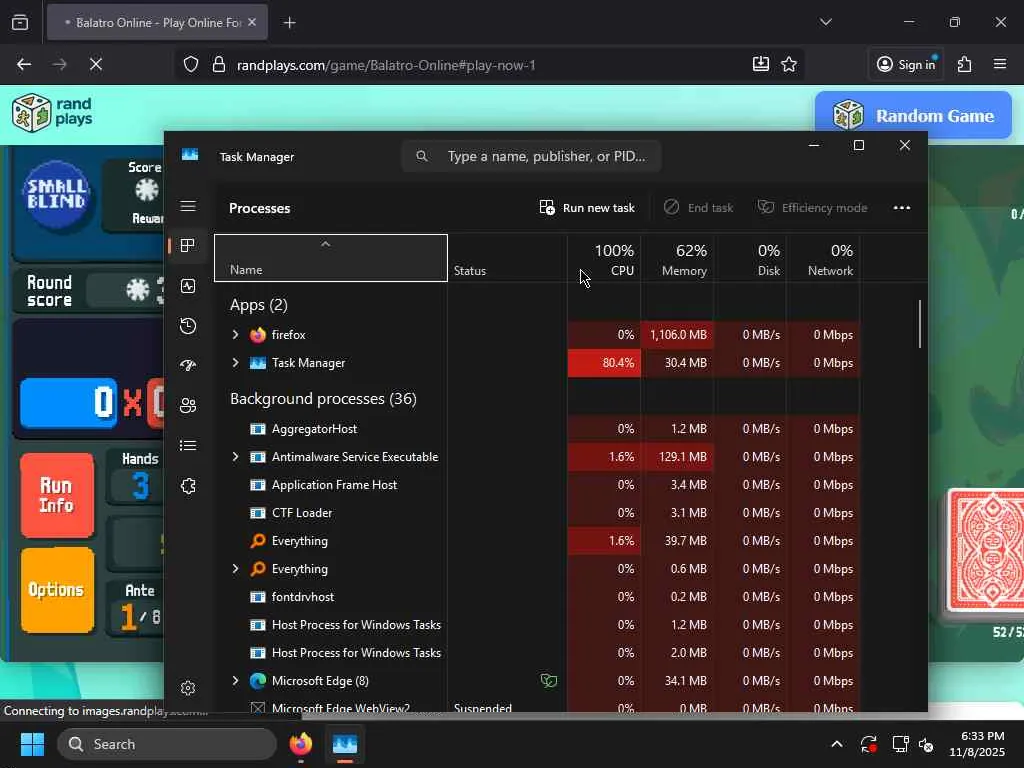The width and height of the screenshot is (1024, 768).
Task: Select the CTF Loader process row
Action: (537, 513)
